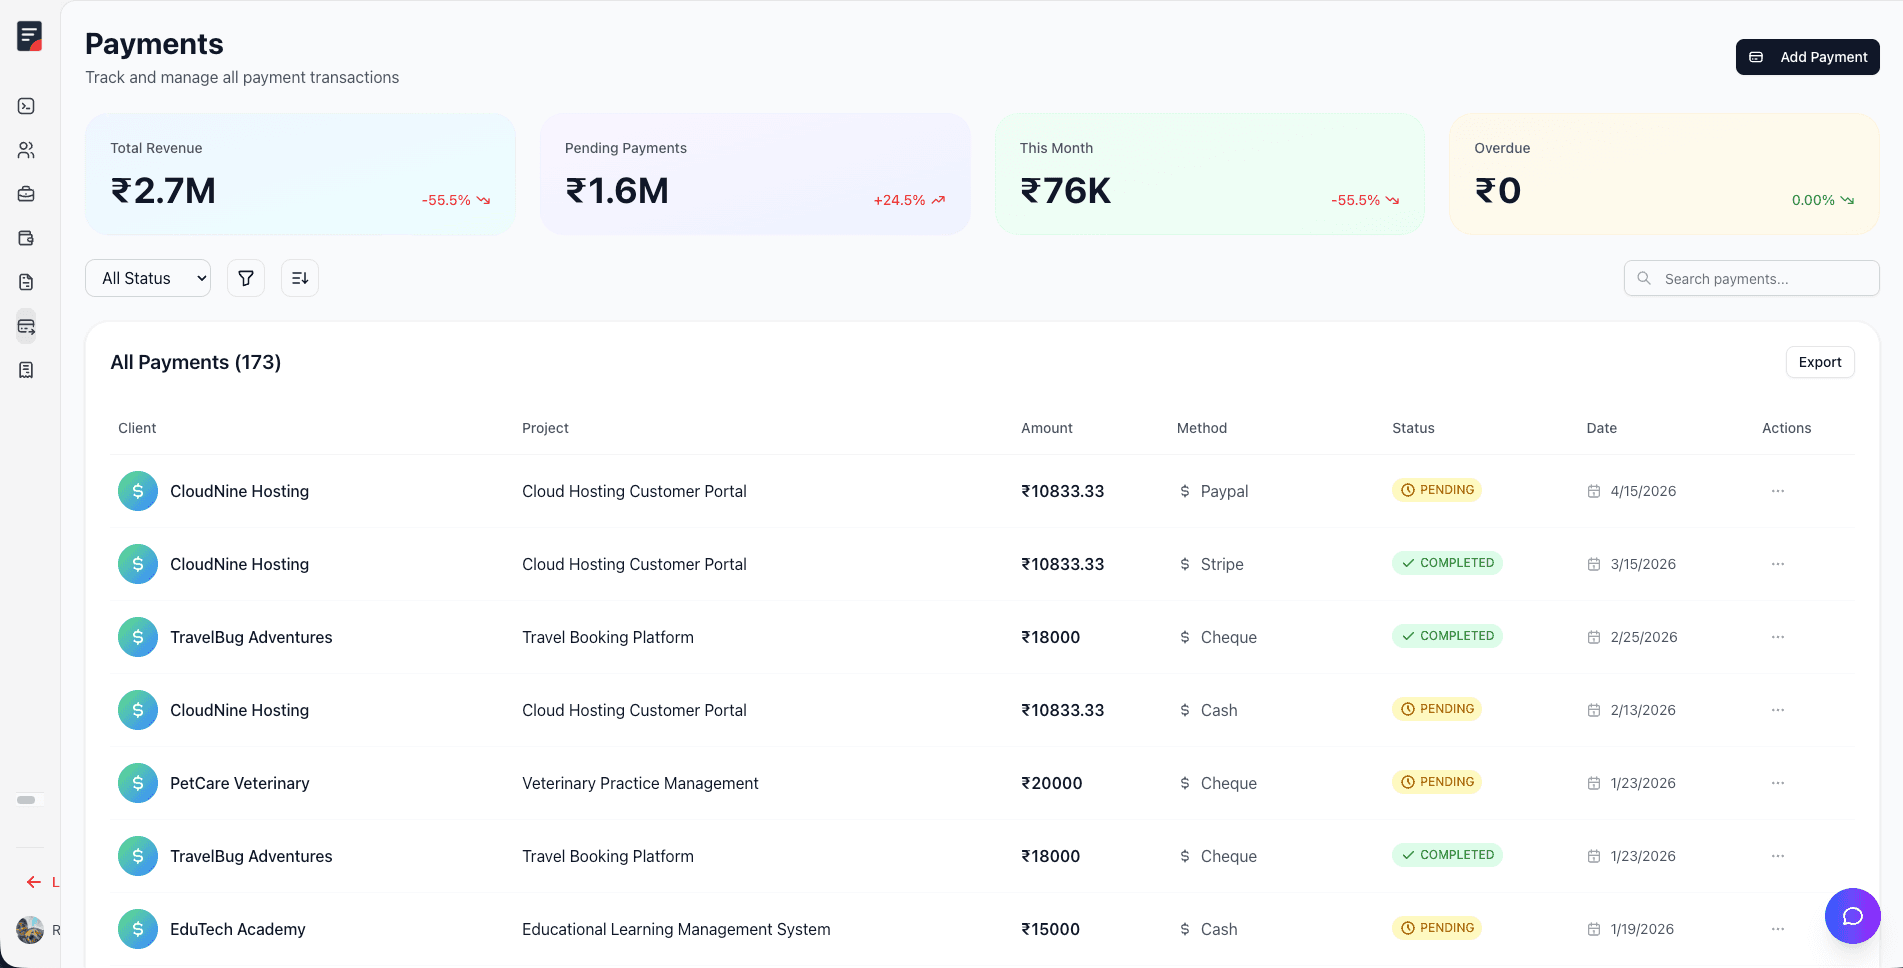Open the Receipts section from the sidebar
Viewport: 1903px width, 968px height.
[26, 370]
